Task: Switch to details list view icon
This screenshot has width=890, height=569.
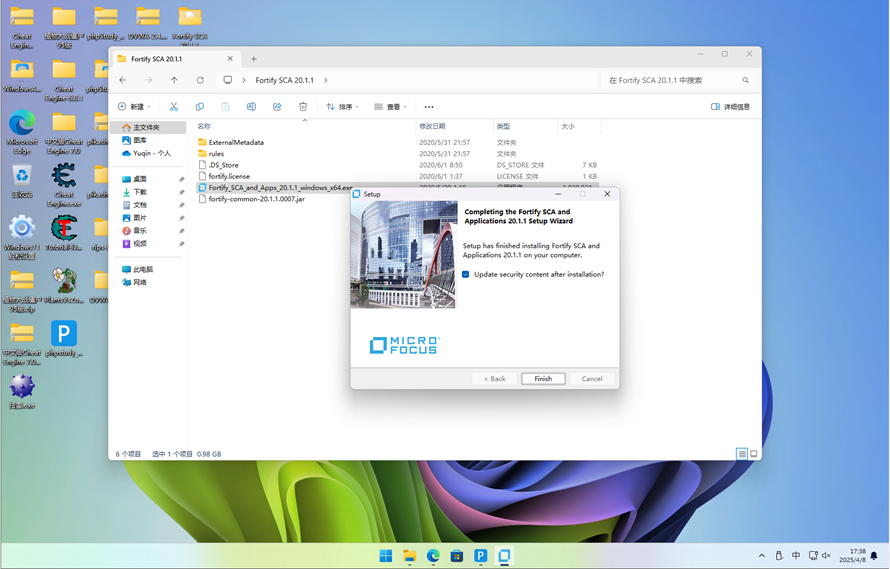Action: (742, 454)
